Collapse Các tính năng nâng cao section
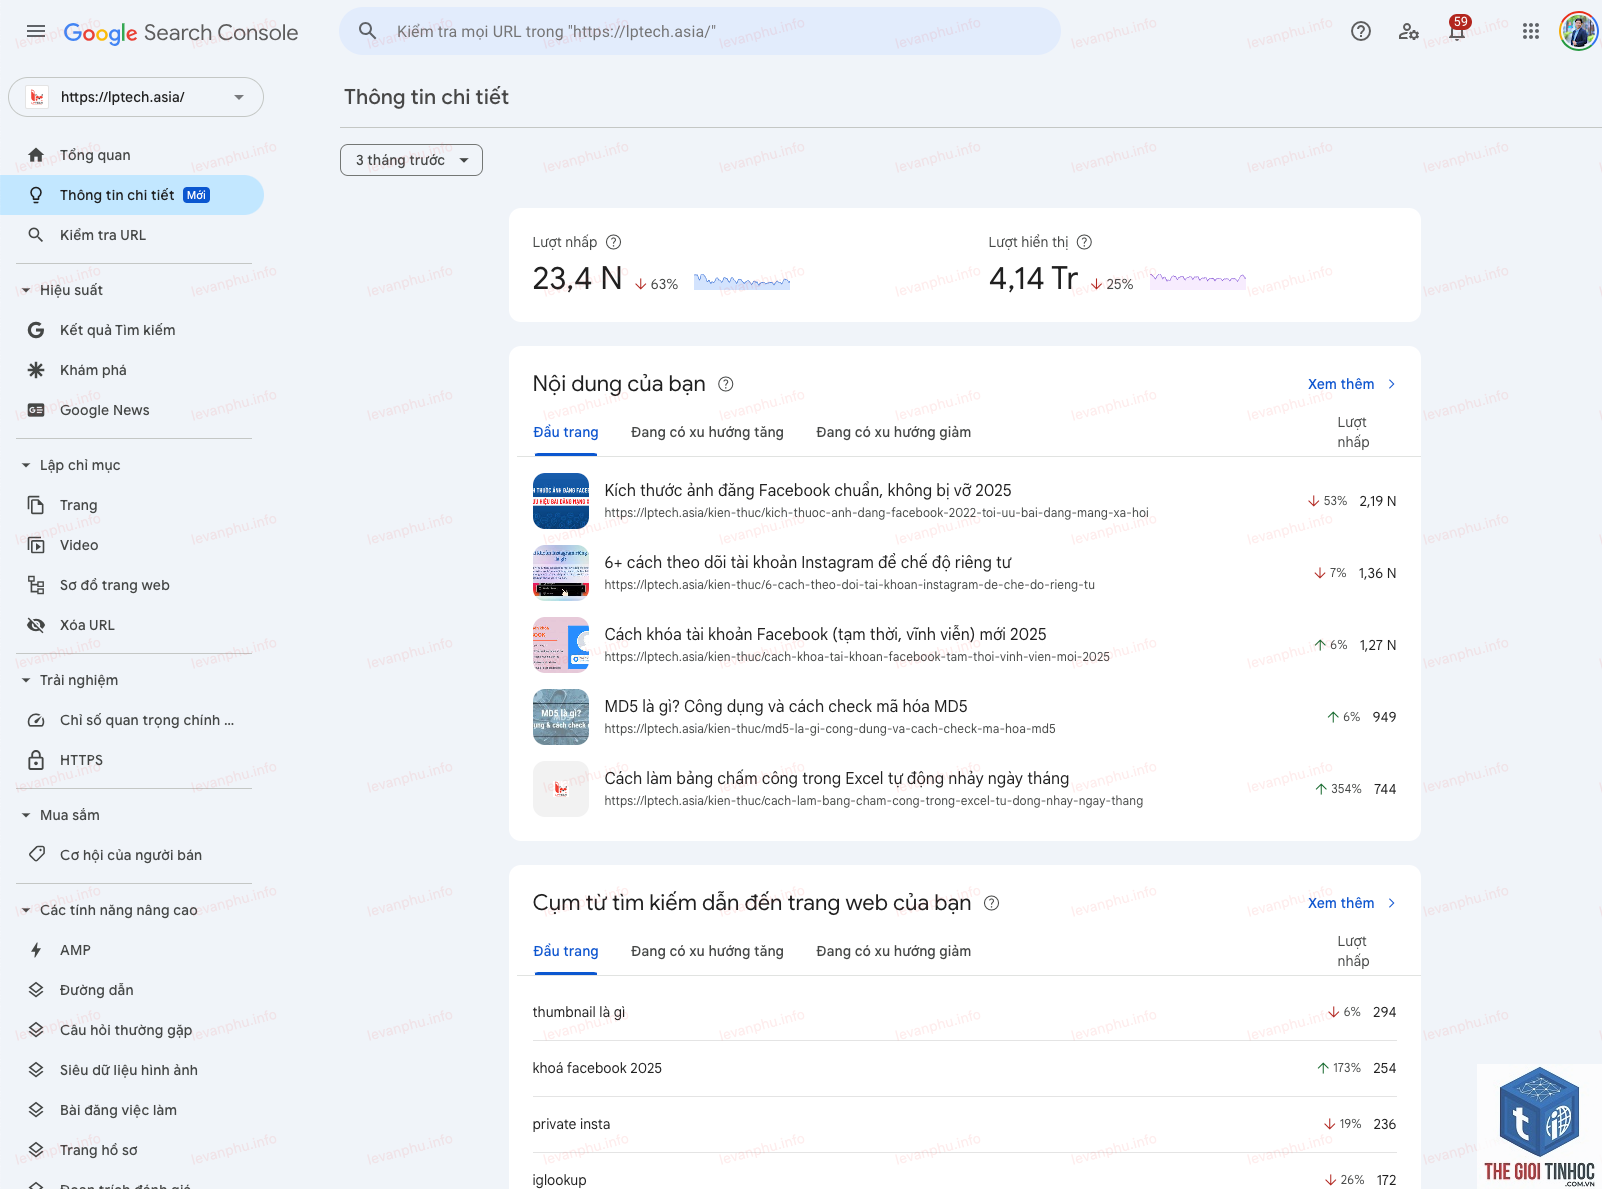Viewport: 1602px width, 1189px height. point(26,910)
